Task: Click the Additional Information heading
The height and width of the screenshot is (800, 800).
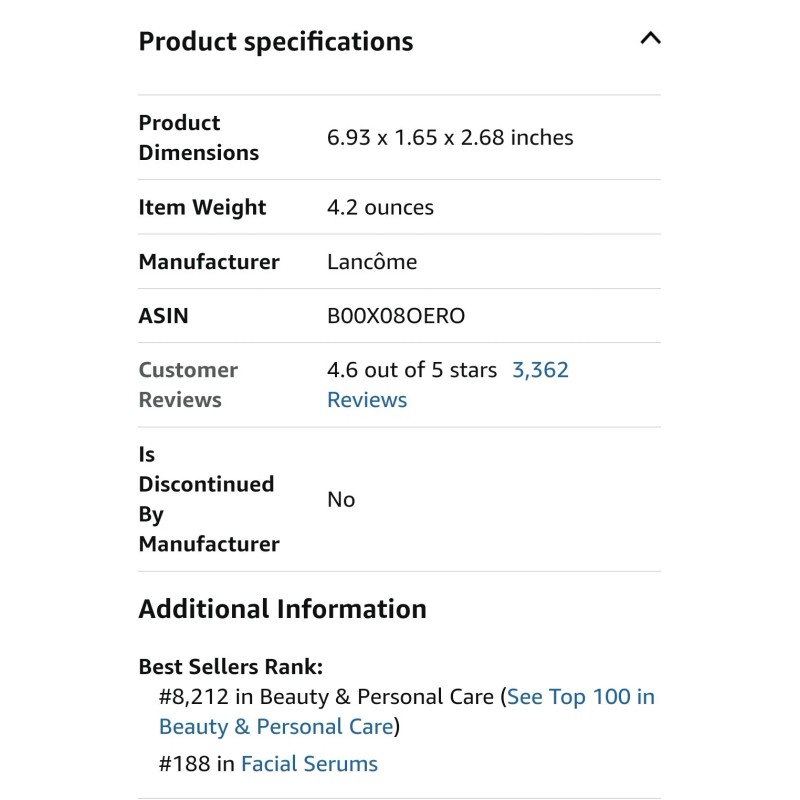Action: click(x=282, y=609)
